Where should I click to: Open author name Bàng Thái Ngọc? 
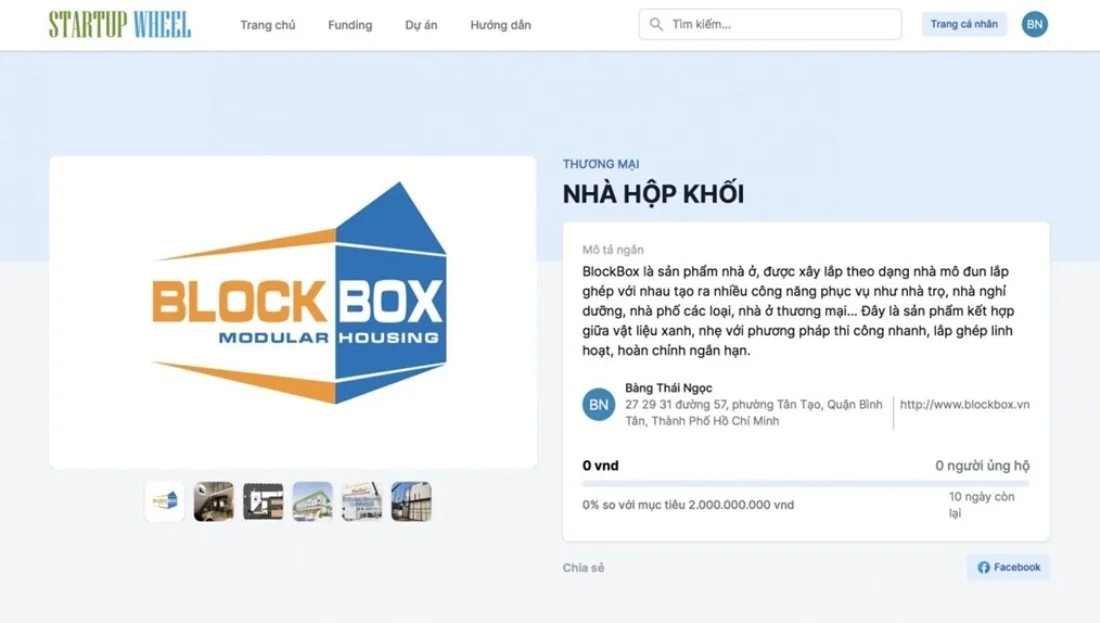(x=669, y=388)
